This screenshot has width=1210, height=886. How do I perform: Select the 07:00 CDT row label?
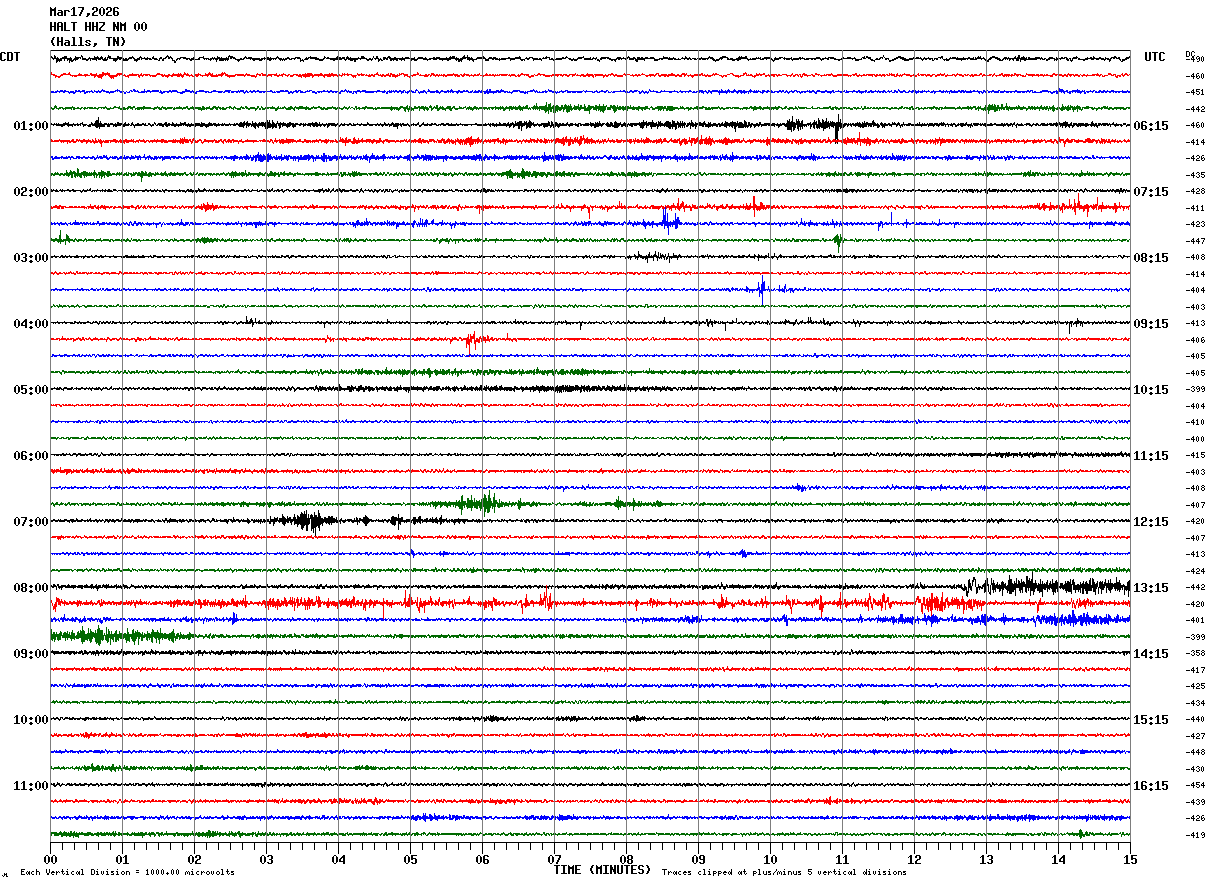(x=30, y=521)
